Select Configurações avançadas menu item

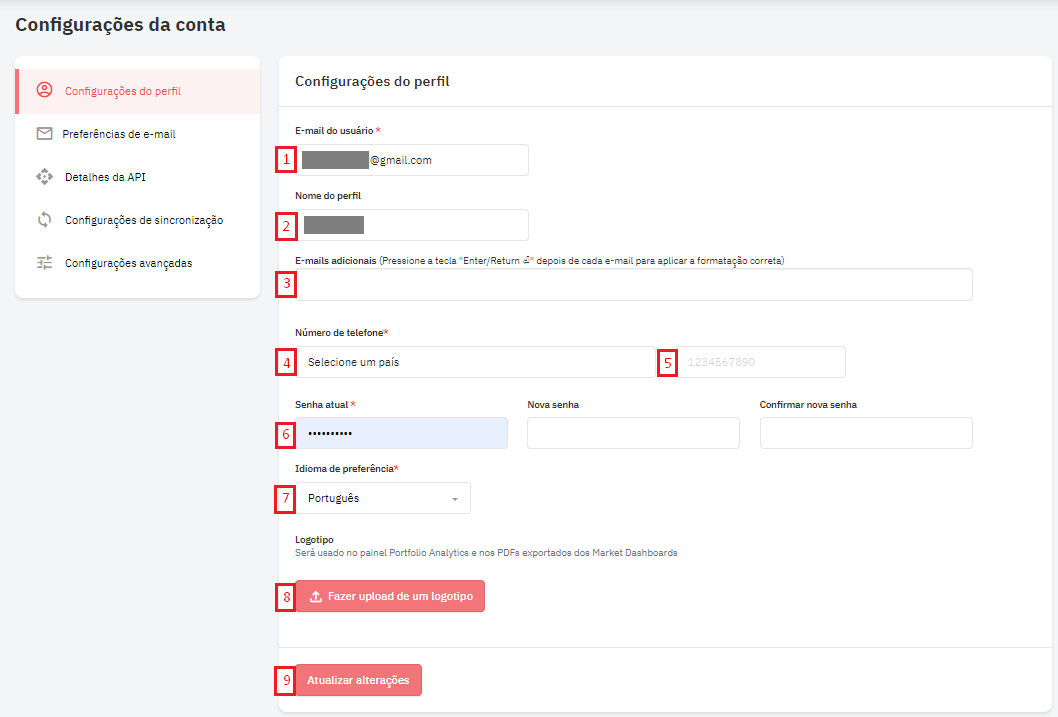click(x=128, y=263)
